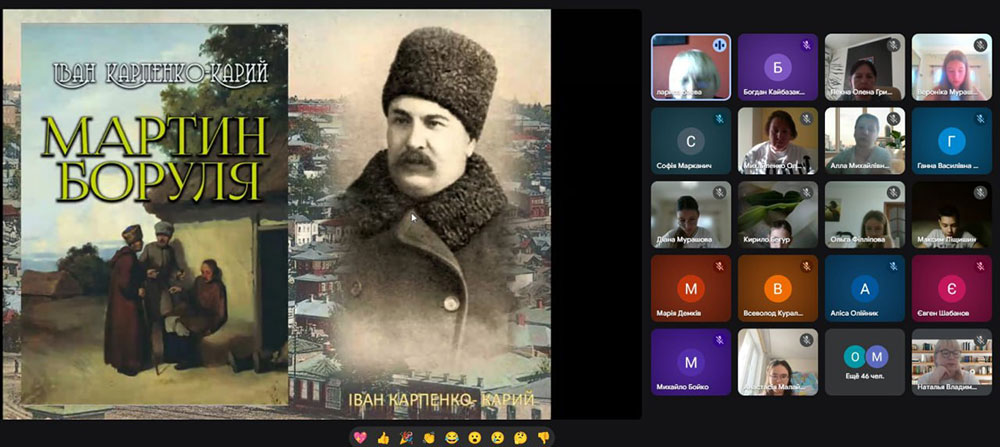Viewport: 1000px width, 447px height.
Task: Click muted mic icon on Аліса Олійник tile
Action: pyautogui.click(x=893, y=267)
